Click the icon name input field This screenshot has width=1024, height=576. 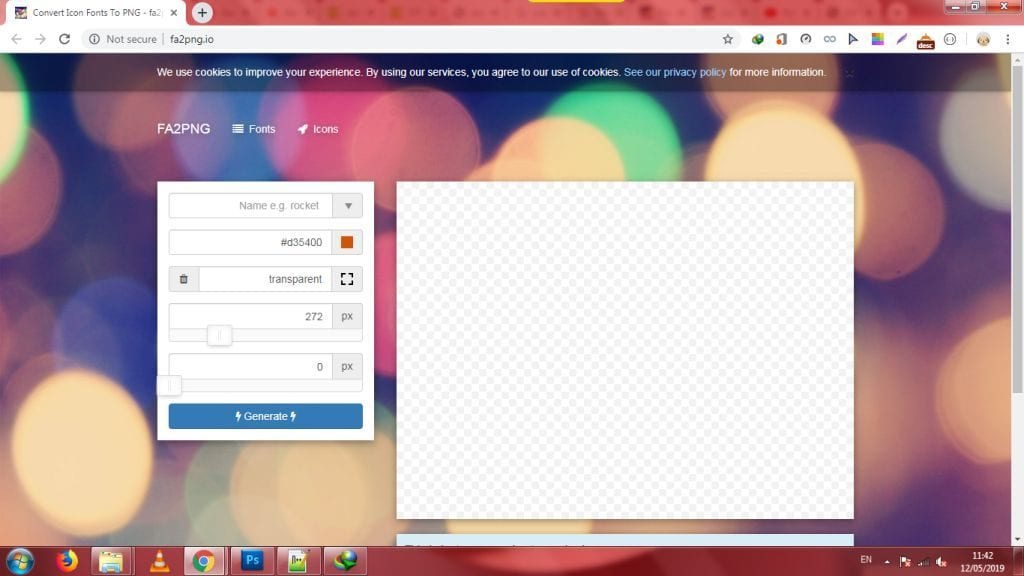(251, 206)
